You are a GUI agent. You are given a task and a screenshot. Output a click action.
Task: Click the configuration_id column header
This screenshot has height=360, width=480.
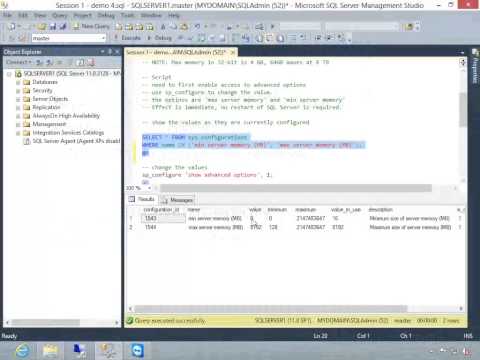pos(161,210)
